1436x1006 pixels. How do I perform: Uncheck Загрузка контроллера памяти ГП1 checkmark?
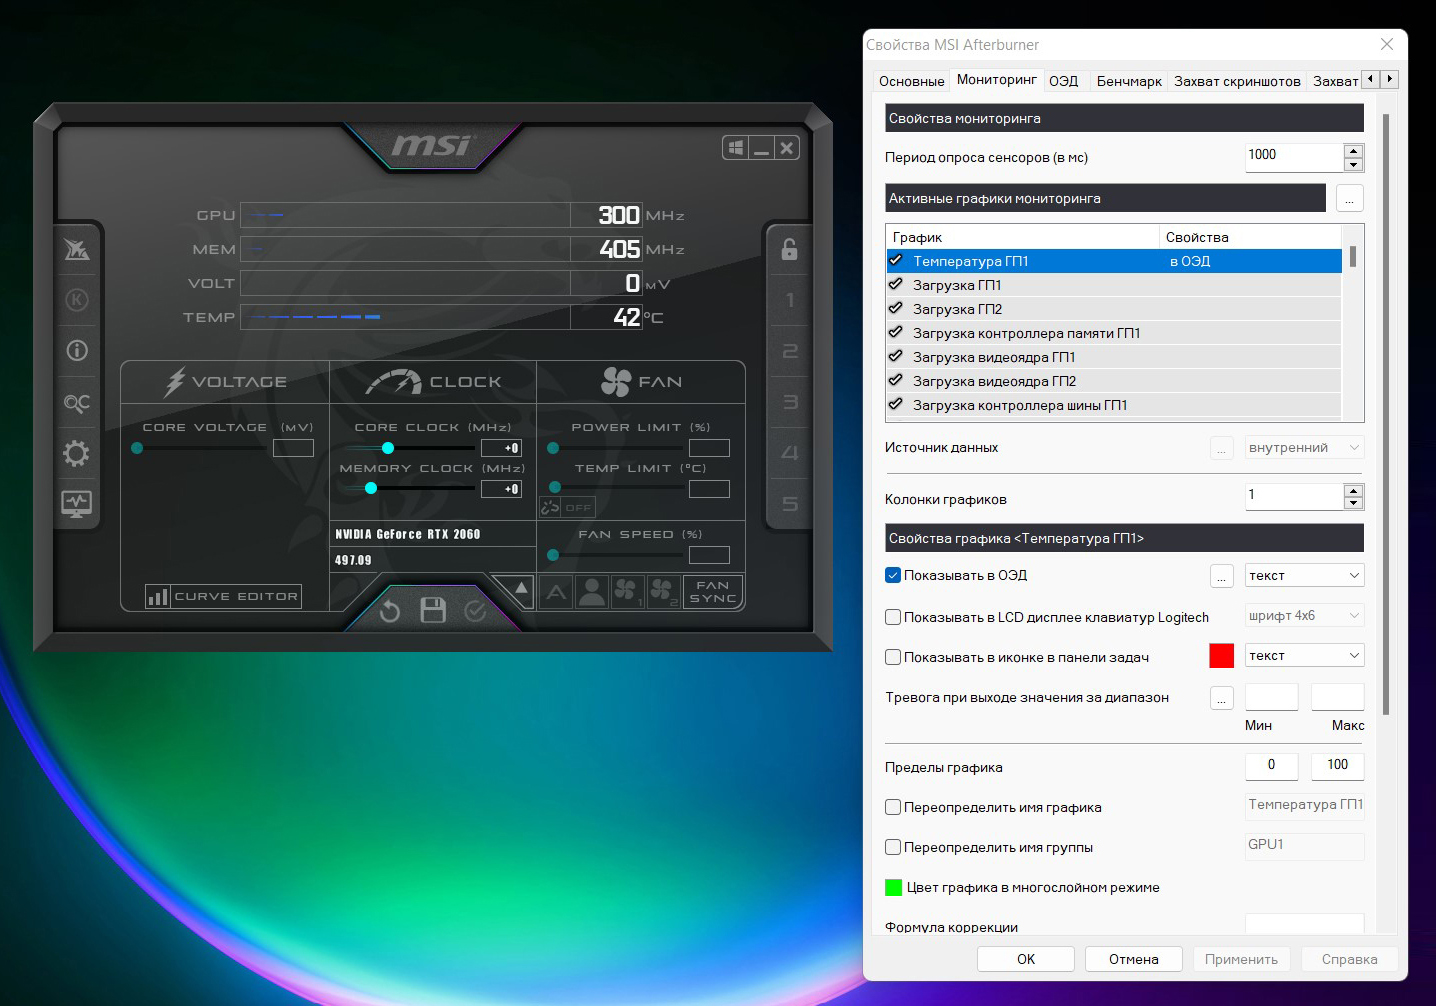[x=896, y=332]
